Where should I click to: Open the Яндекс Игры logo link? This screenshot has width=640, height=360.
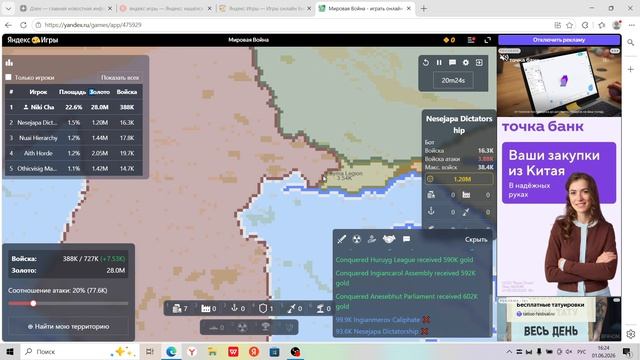(x=33, y=40)
